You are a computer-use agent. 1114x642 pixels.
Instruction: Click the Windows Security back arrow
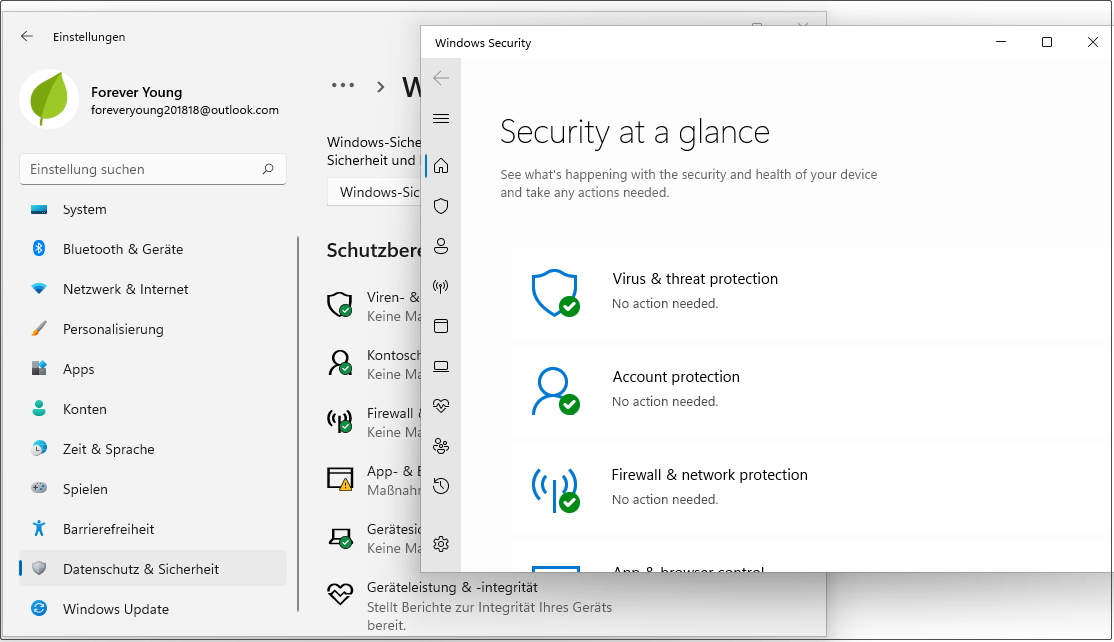click(441, 77)
